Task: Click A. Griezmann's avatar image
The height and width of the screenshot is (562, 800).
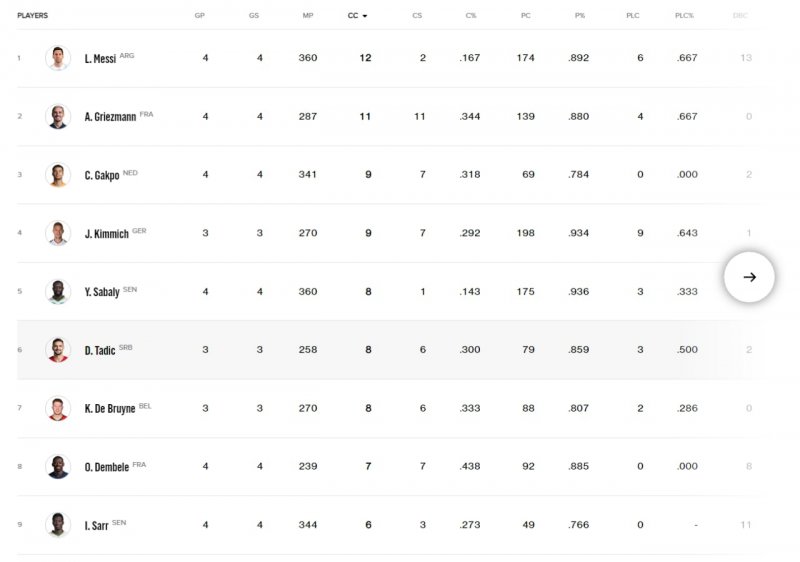Action: (58, 116)
